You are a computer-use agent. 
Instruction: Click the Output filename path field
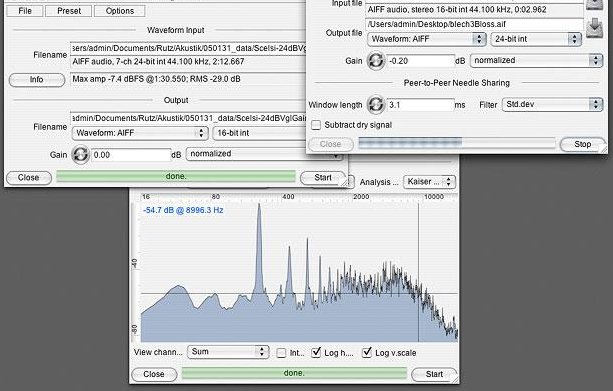(188, 118)
